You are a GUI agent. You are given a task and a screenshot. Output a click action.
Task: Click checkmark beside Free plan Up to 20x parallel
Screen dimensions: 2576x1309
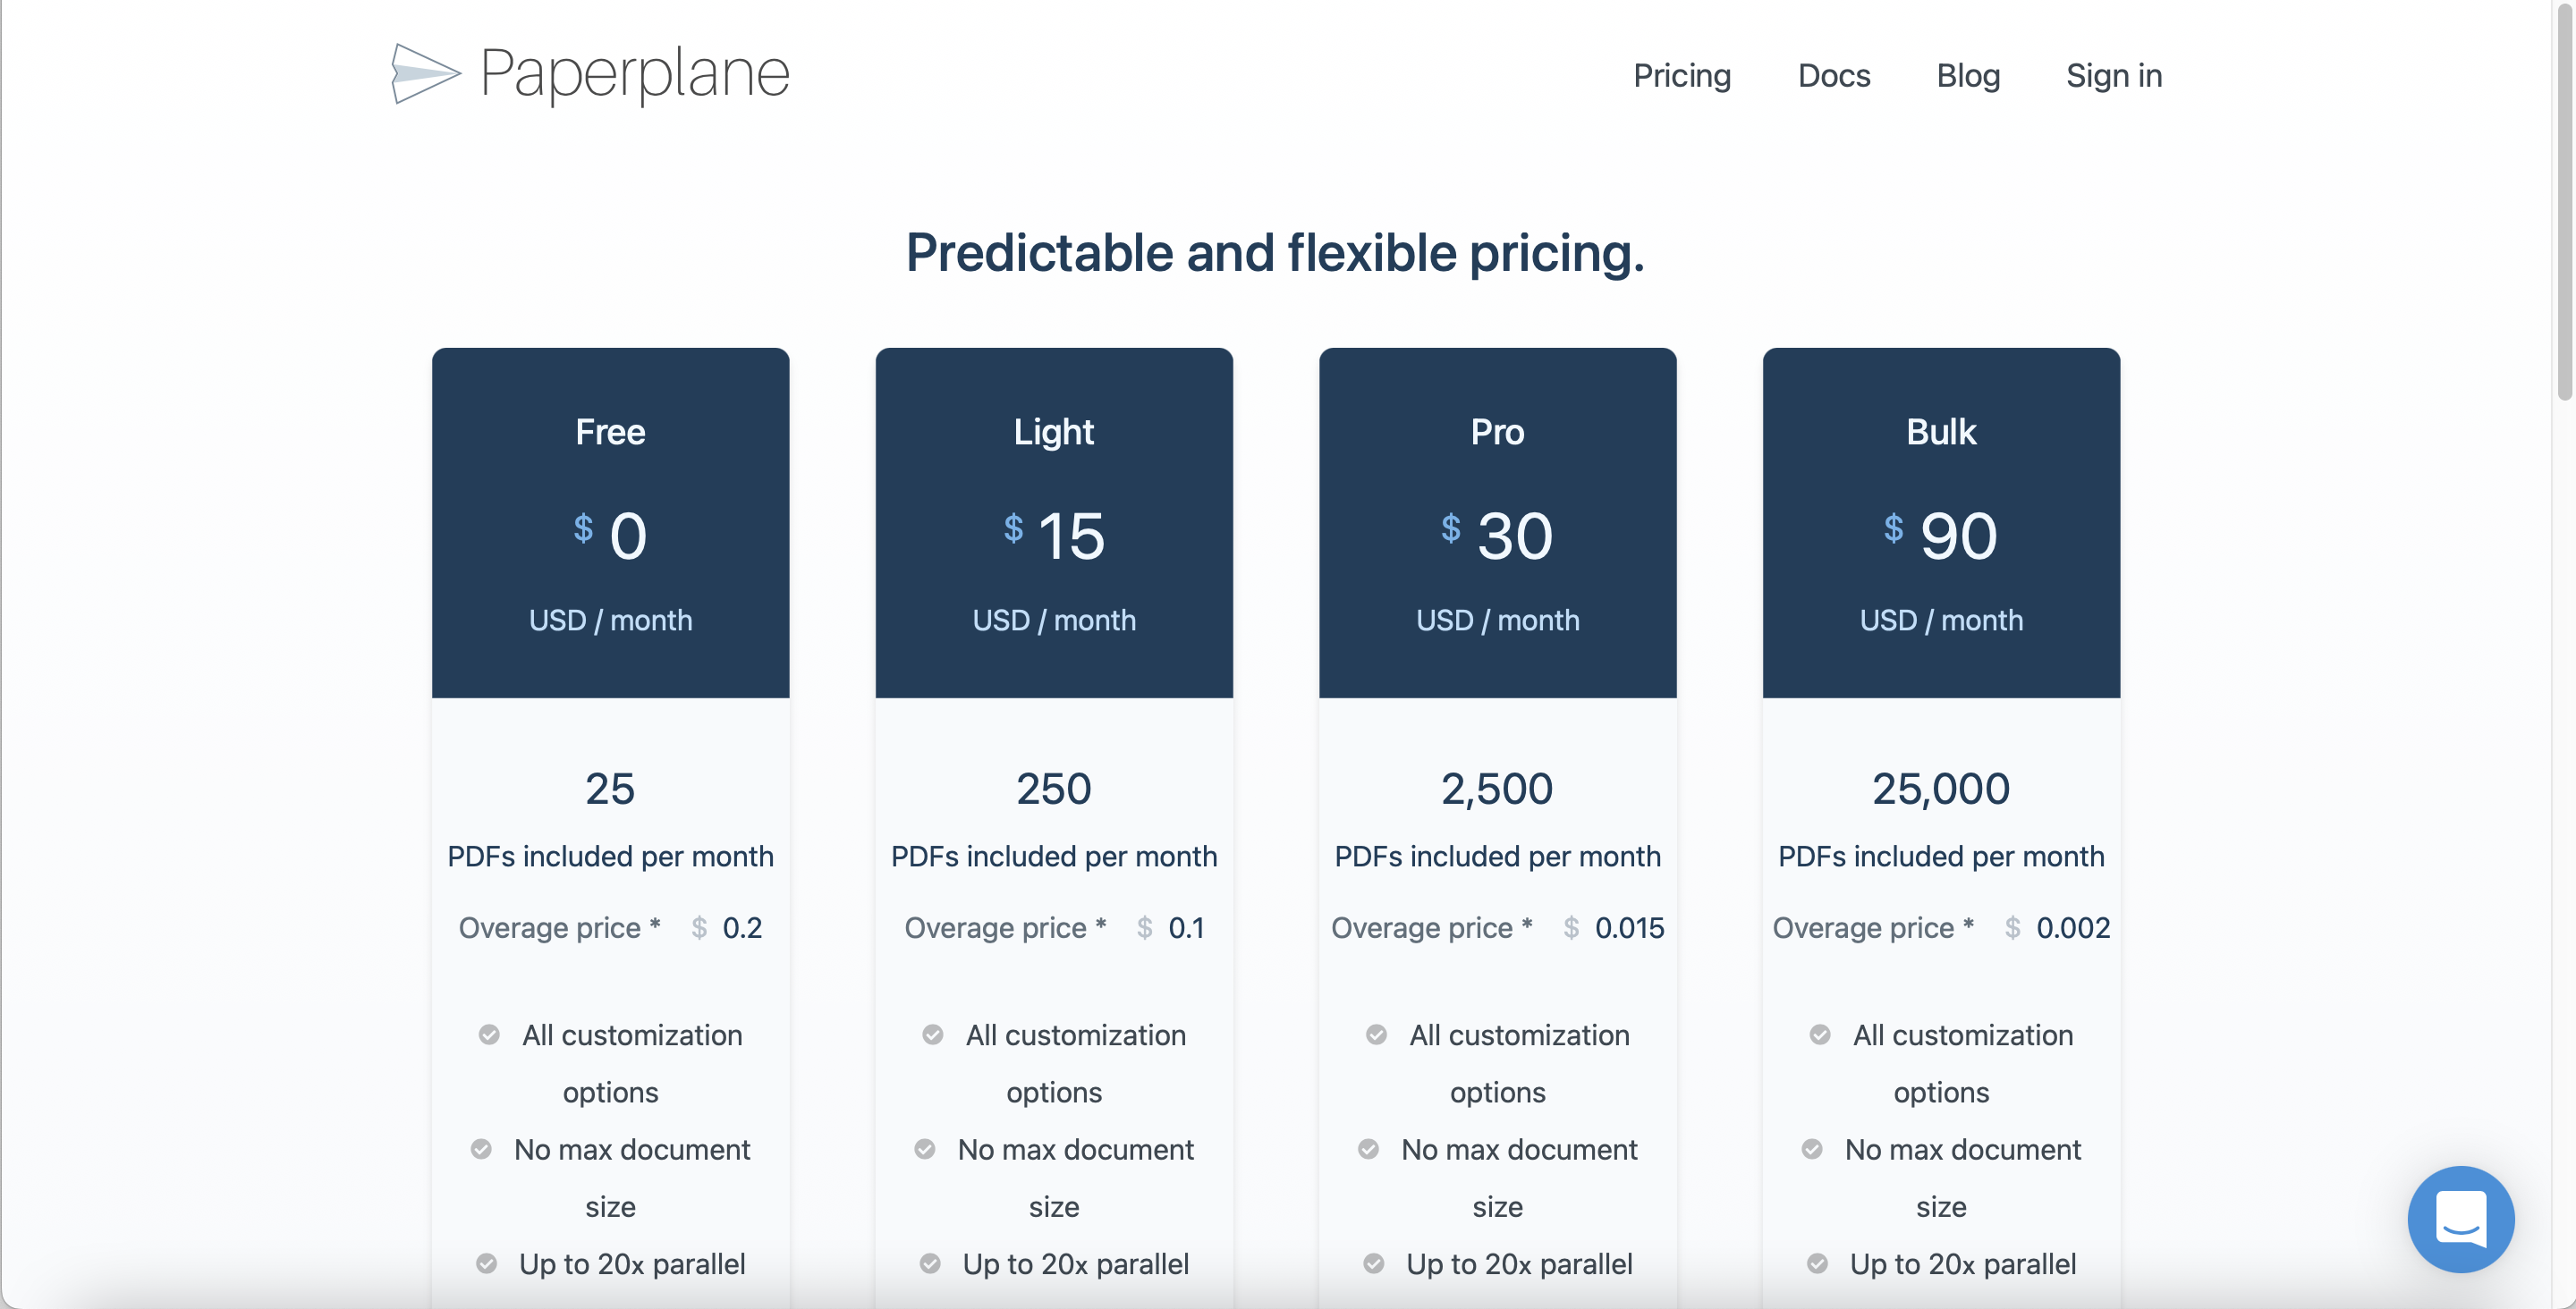click(487, 1264)
